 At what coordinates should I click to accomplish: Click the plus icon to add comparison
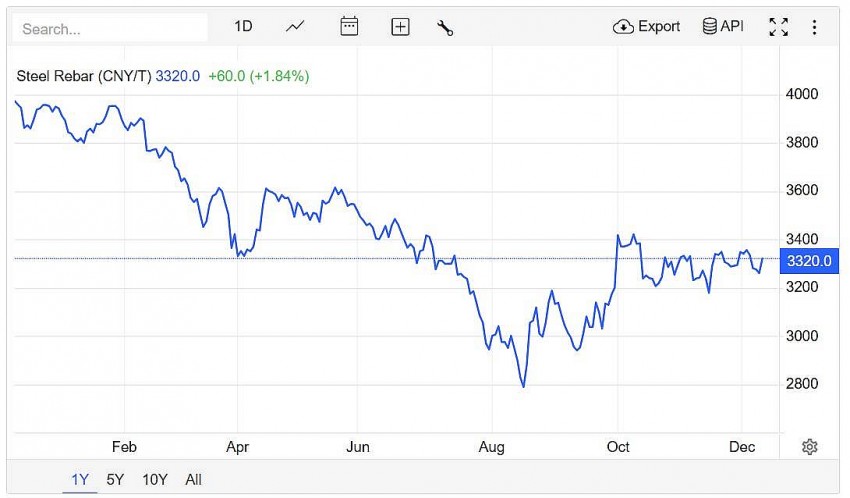[400, 27]
